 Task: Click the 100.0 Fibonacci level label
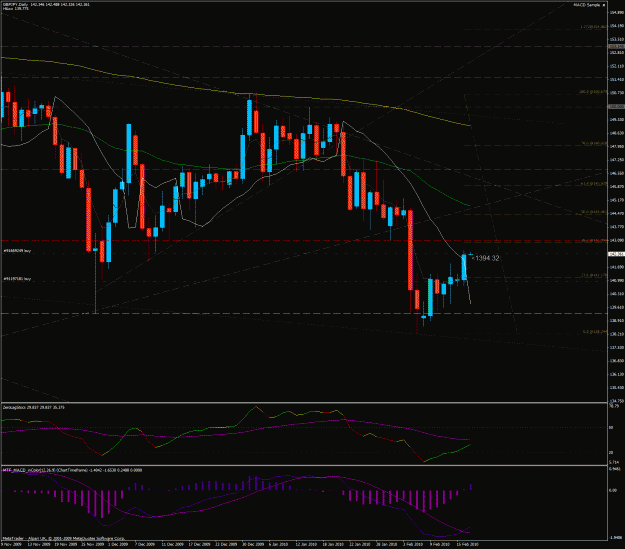click(593, 92)
